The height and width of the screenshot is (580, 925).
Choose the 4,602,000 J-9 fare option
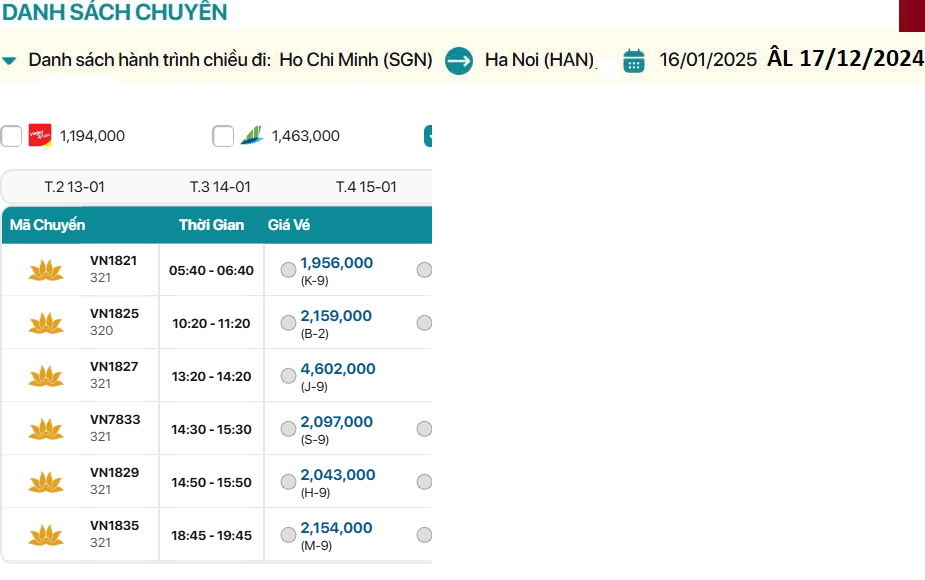pyautogui.click(x=288, y=376)
